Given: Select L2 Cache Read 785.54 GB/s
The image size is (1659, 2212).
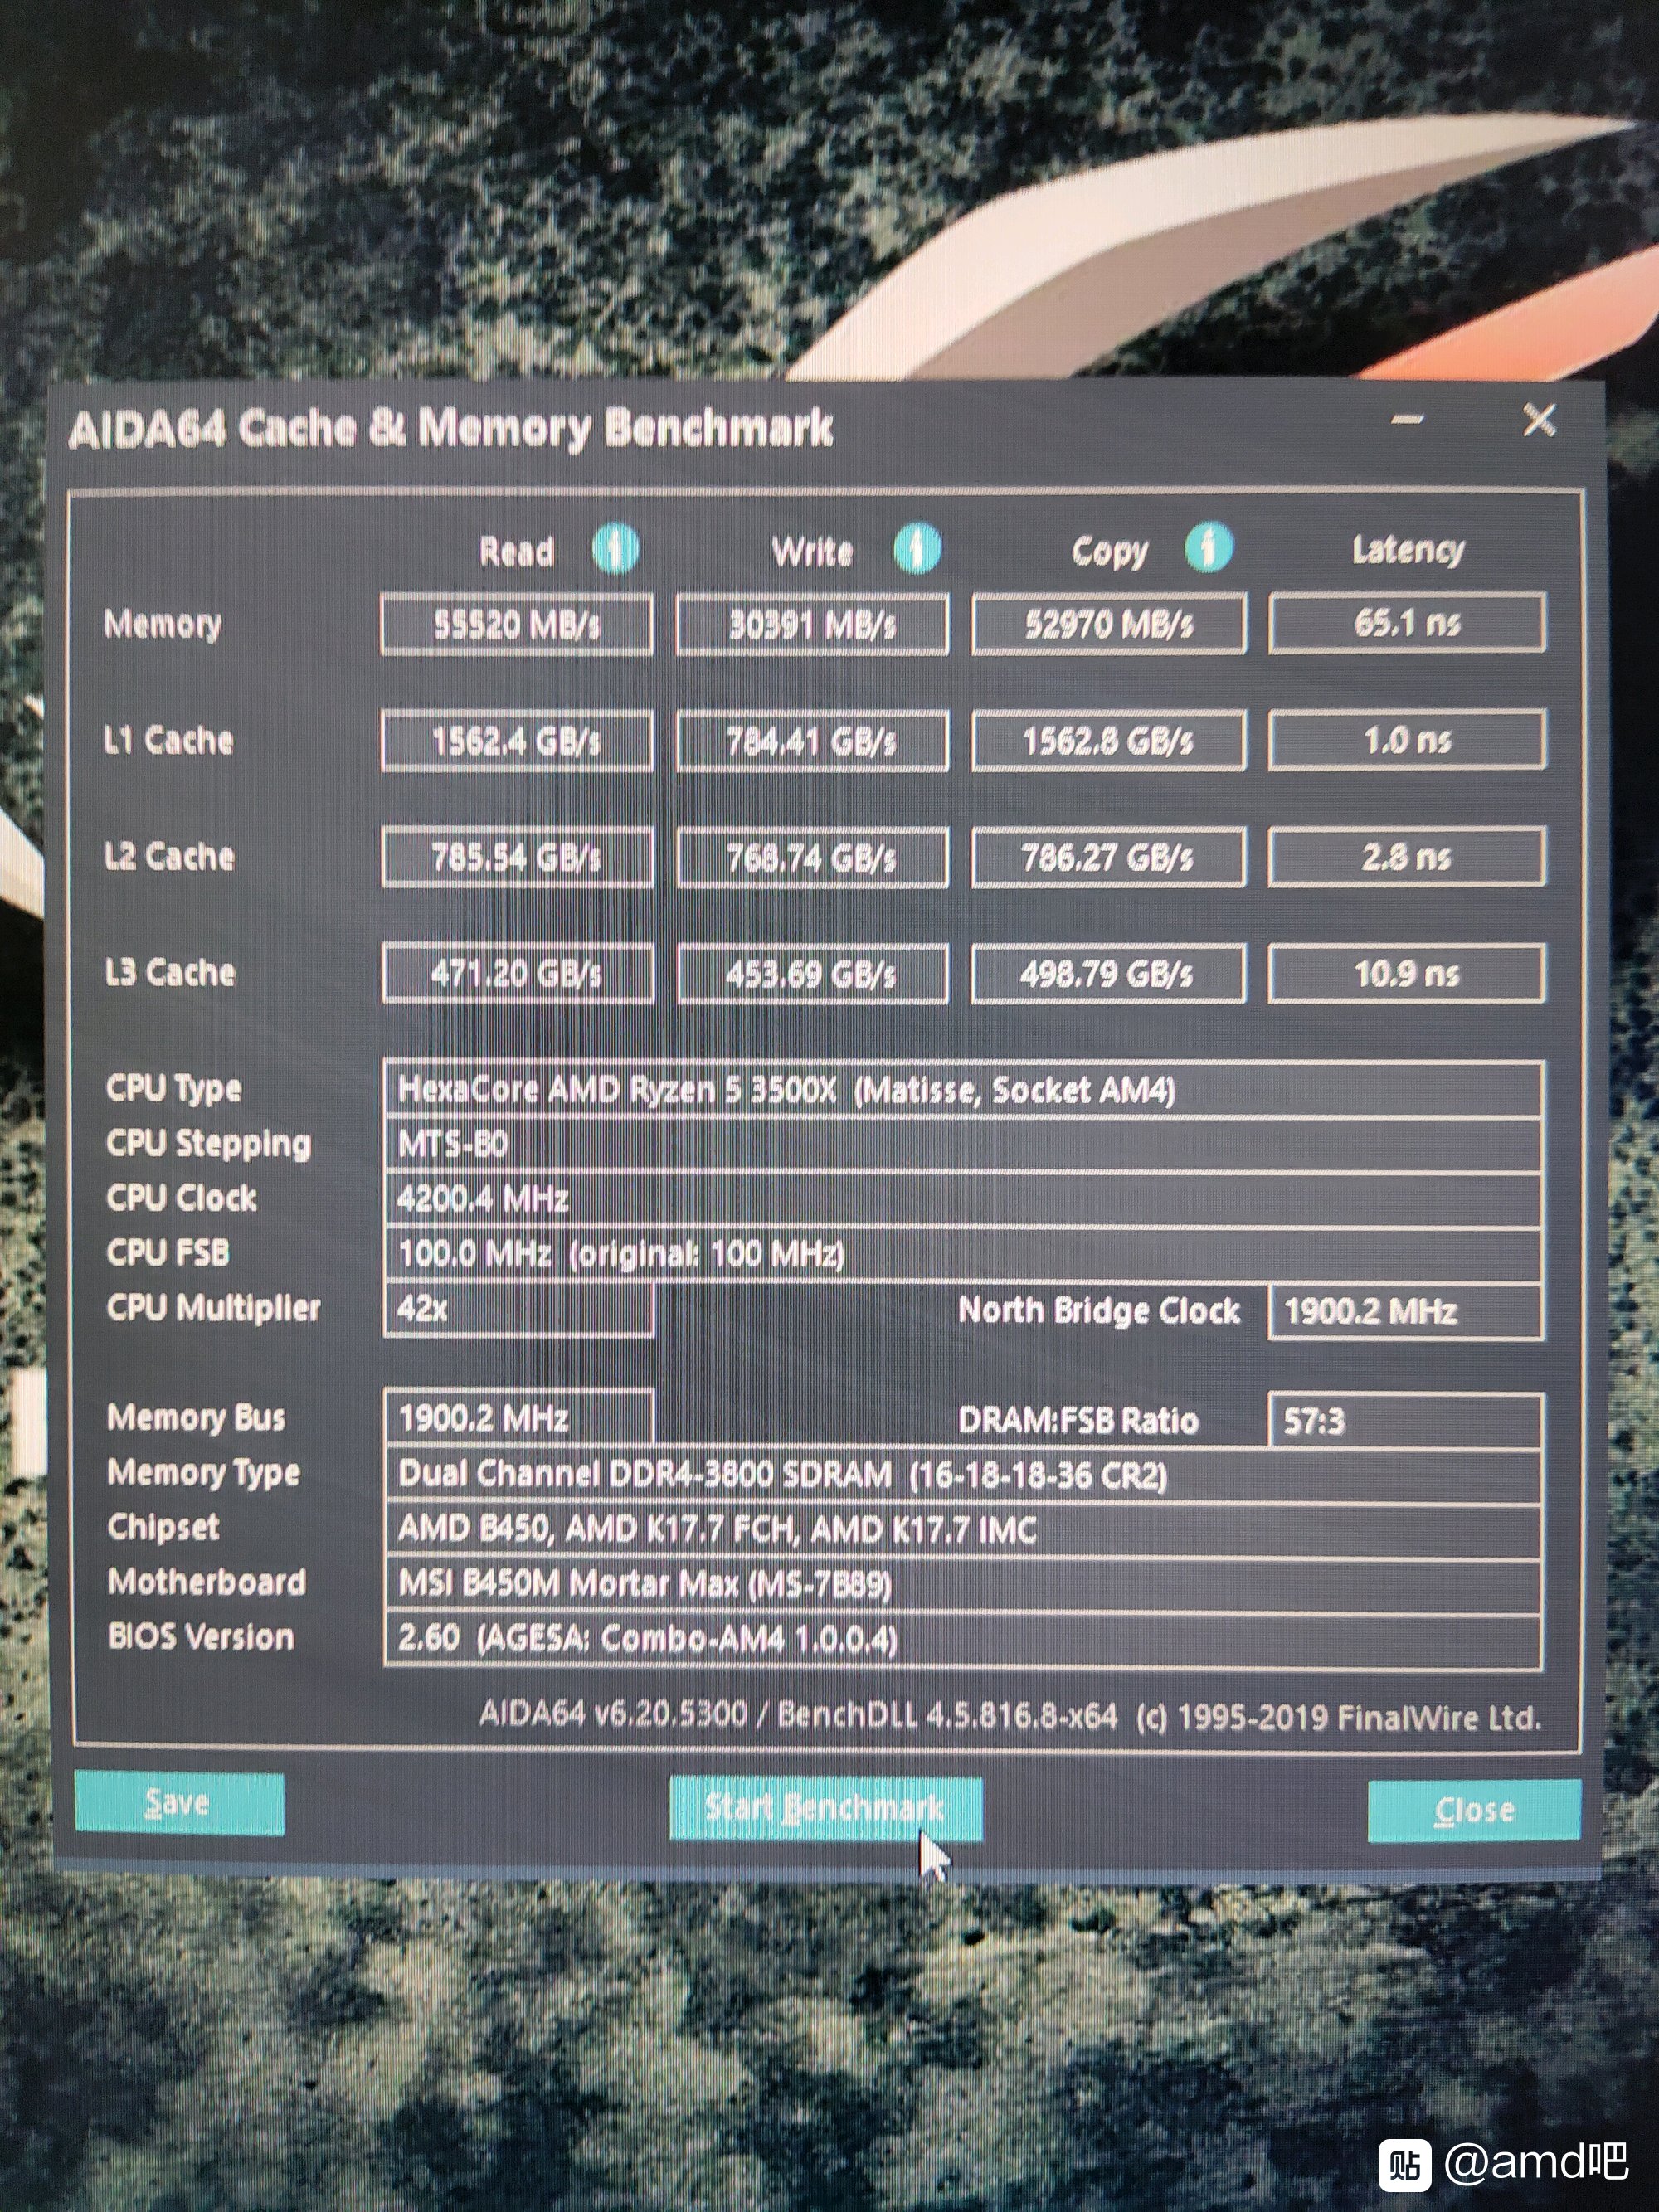Looking at the screenshot, I should tap(518, 857).
